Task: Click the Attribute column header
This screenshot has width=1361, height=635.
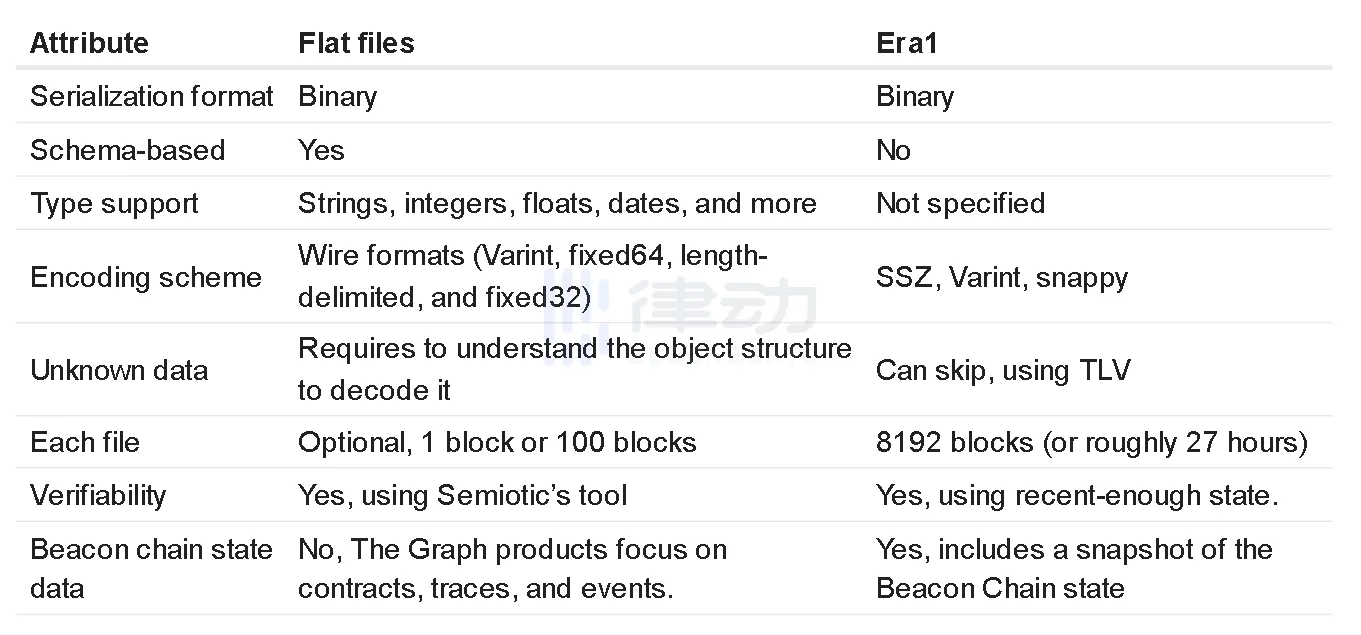Action: (89, 43)
